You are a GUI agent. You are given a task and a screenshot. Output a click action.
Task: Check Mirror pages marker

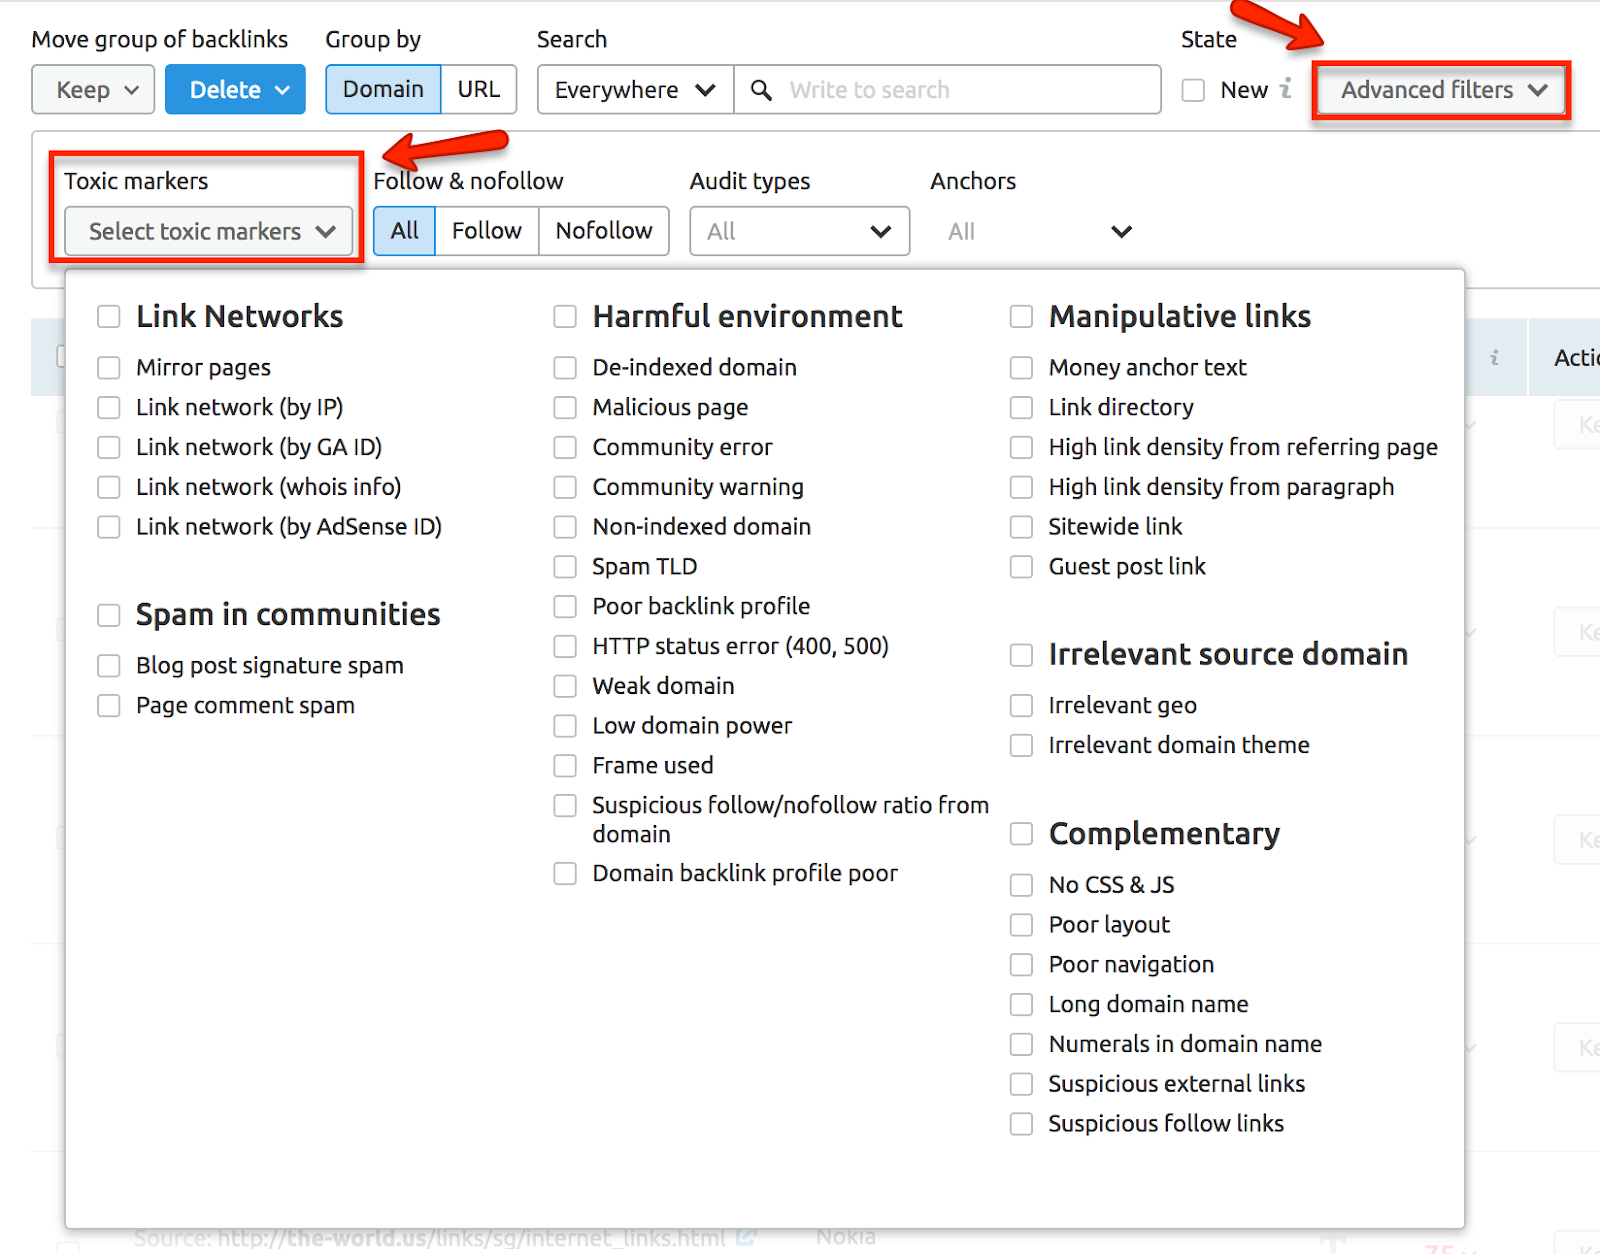(x=109, y=368)
